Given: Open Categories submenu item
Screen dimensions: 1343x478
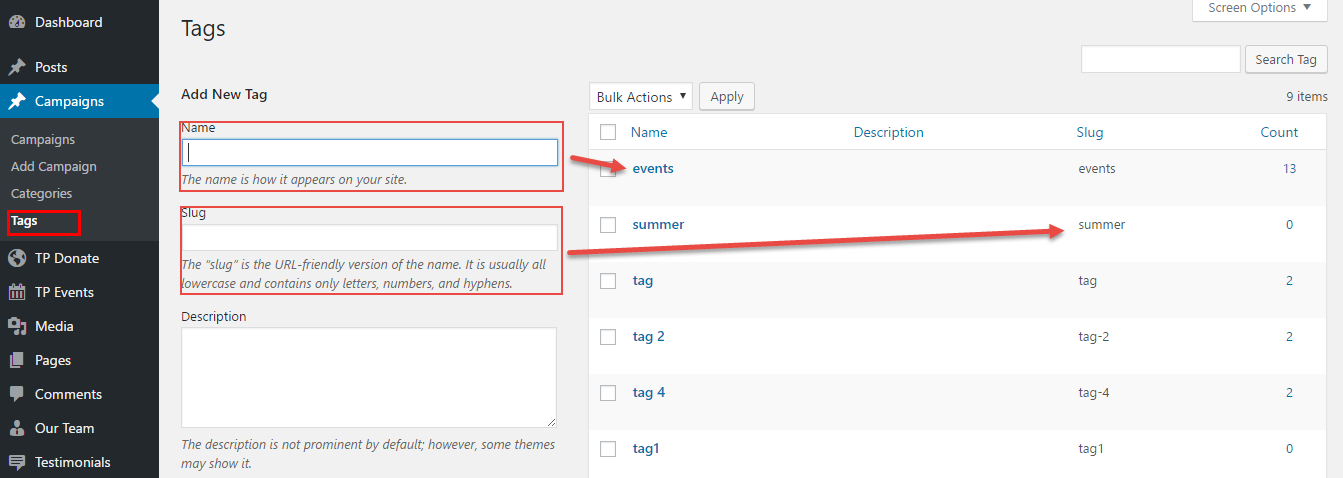Looking at the screenshot, I should [x=42, y=193].
